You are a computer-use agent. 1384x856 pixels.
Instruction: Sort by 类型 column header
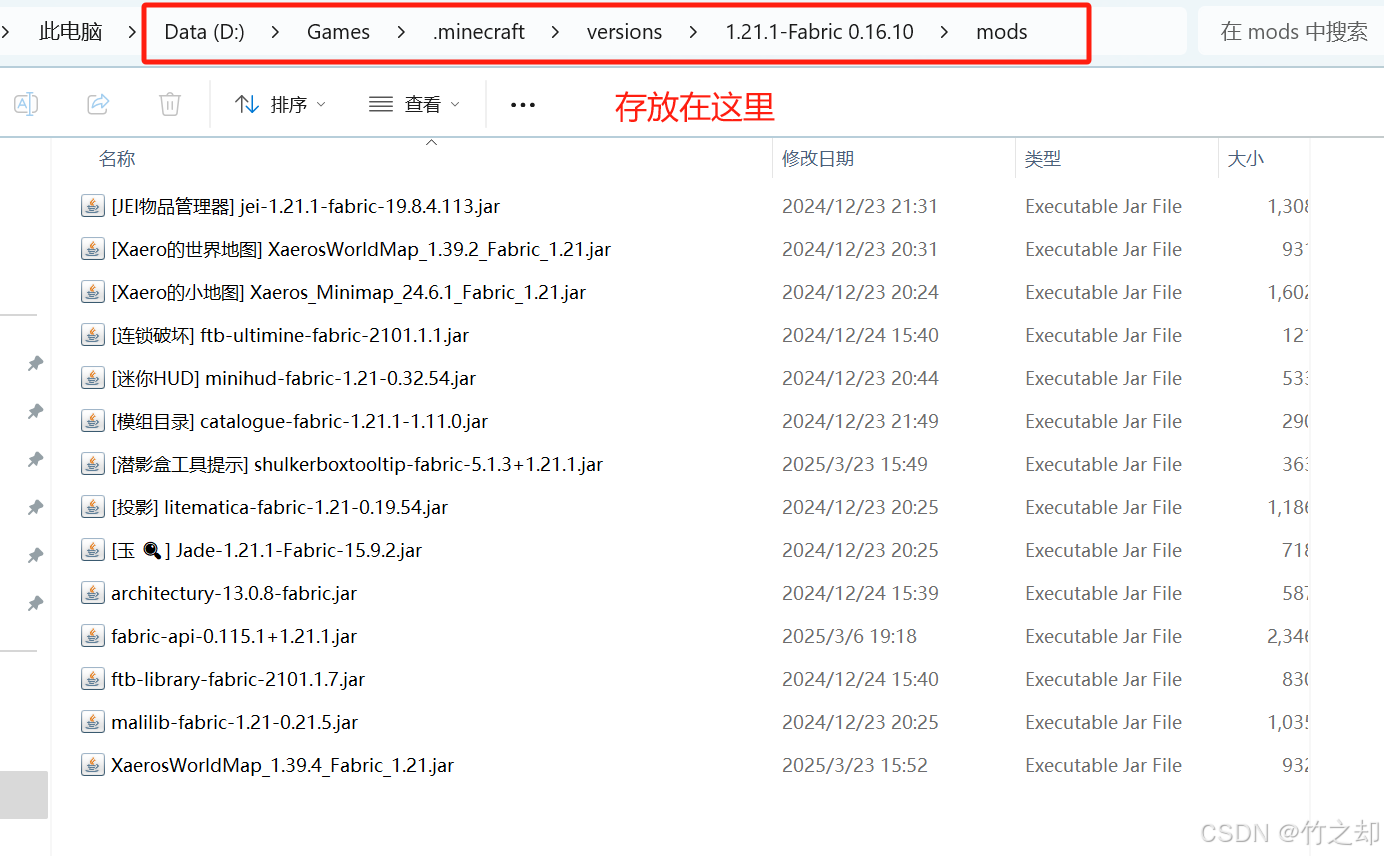pos(1043,159)
